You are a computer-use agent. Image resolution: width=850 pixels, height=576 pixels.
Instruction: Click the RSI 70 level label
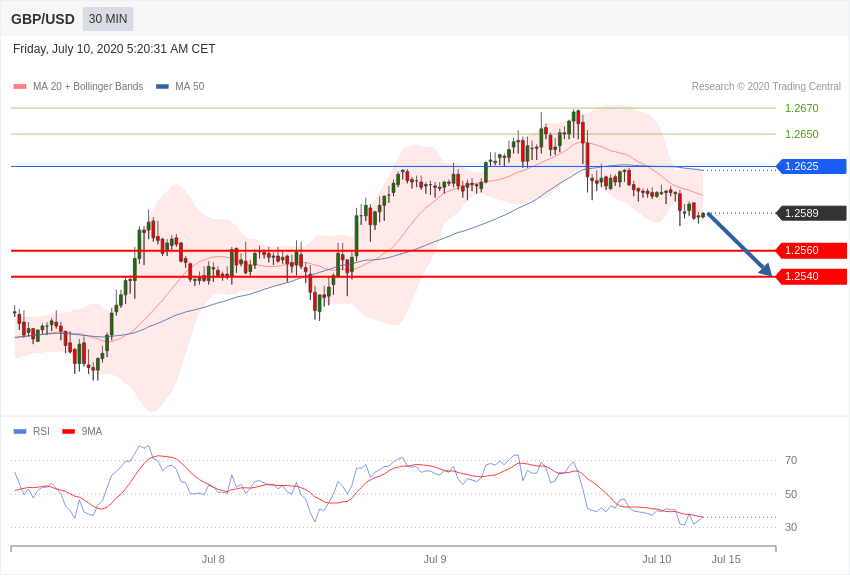791,460
